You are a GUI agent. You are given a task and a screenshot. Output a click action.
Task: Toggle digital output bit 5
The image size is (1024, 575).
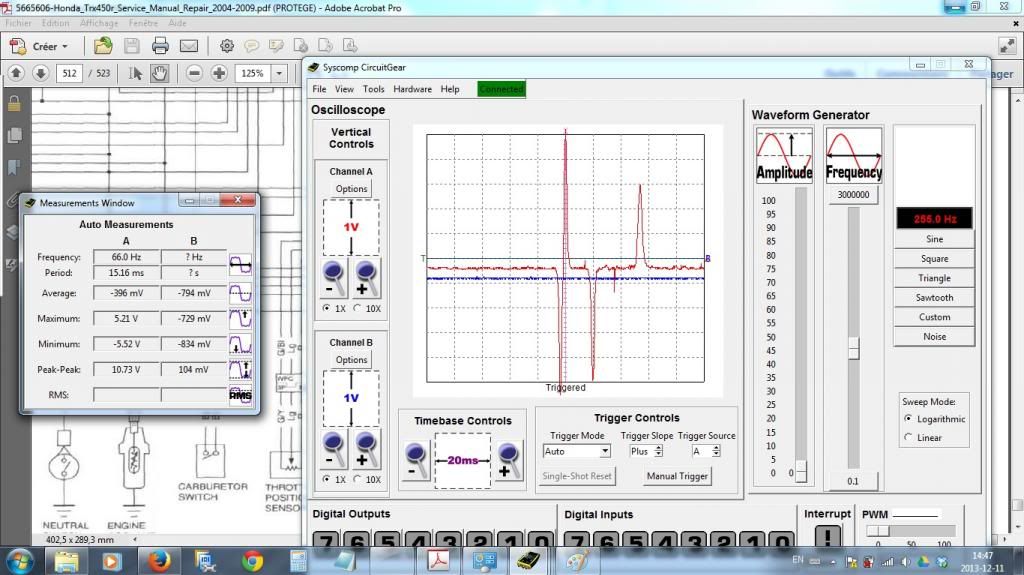(x=388, y=541)
